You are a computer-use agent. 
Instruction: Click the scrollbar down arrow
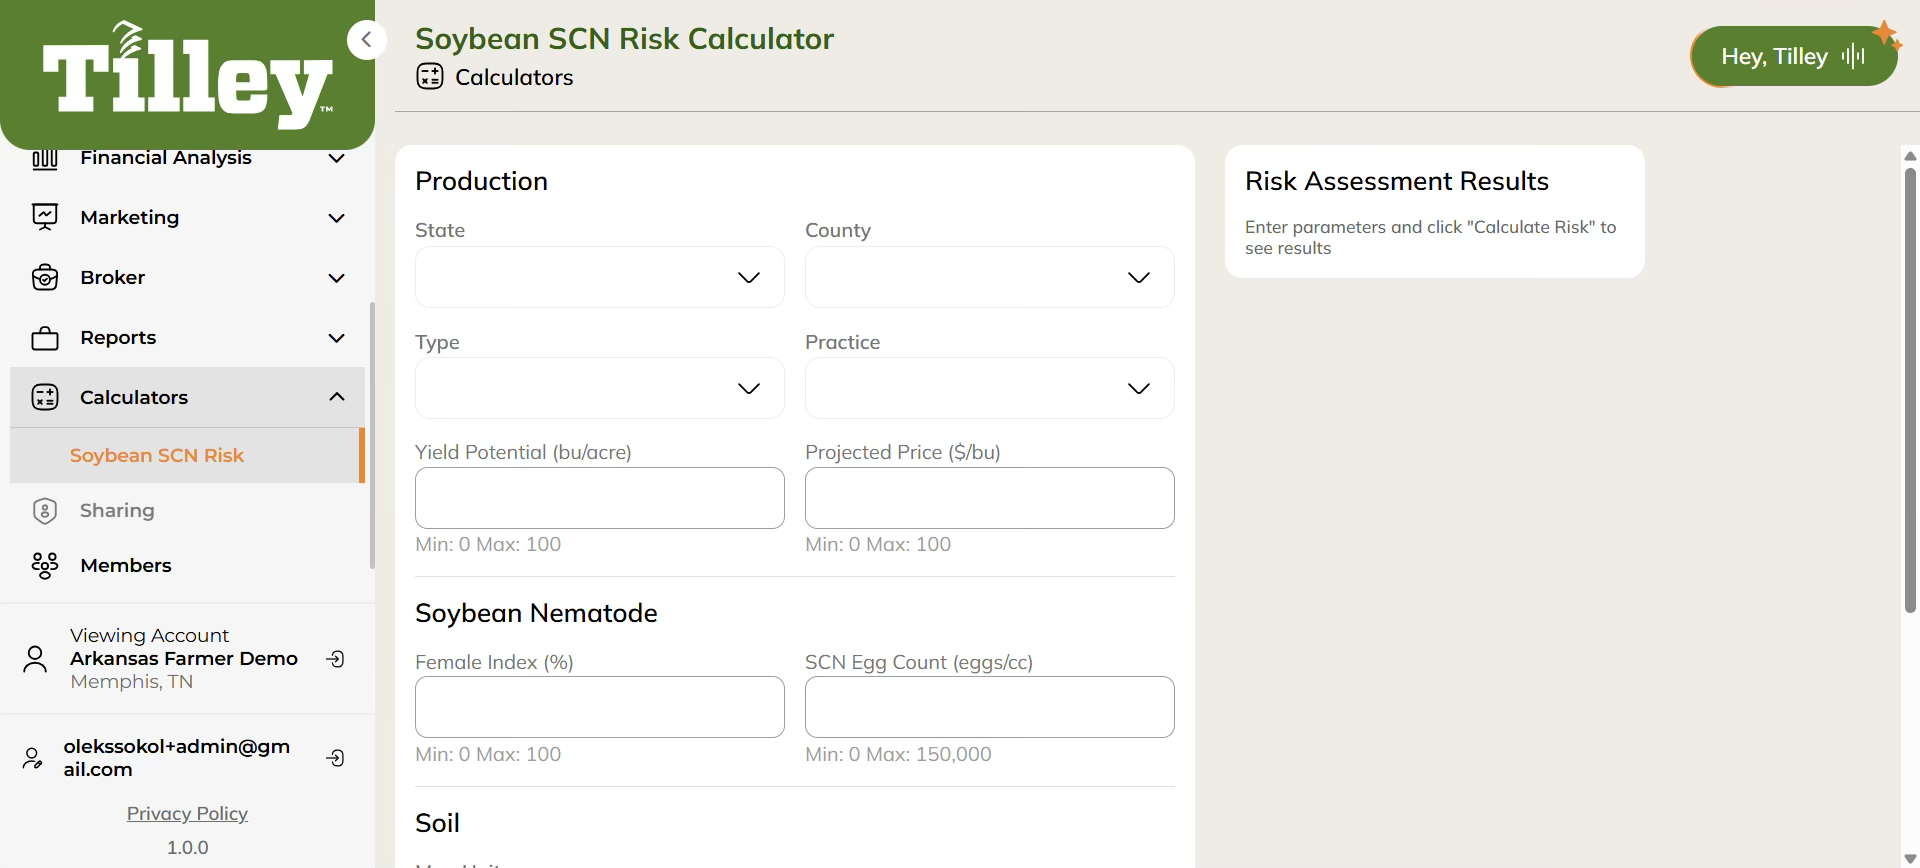(1910, 859)
